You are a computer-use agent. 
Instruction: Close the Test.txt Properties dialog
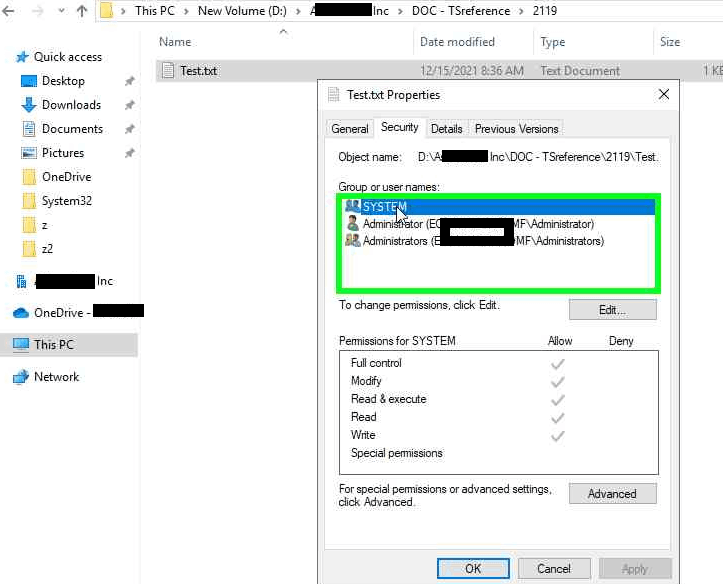click(x=664, y=94)
